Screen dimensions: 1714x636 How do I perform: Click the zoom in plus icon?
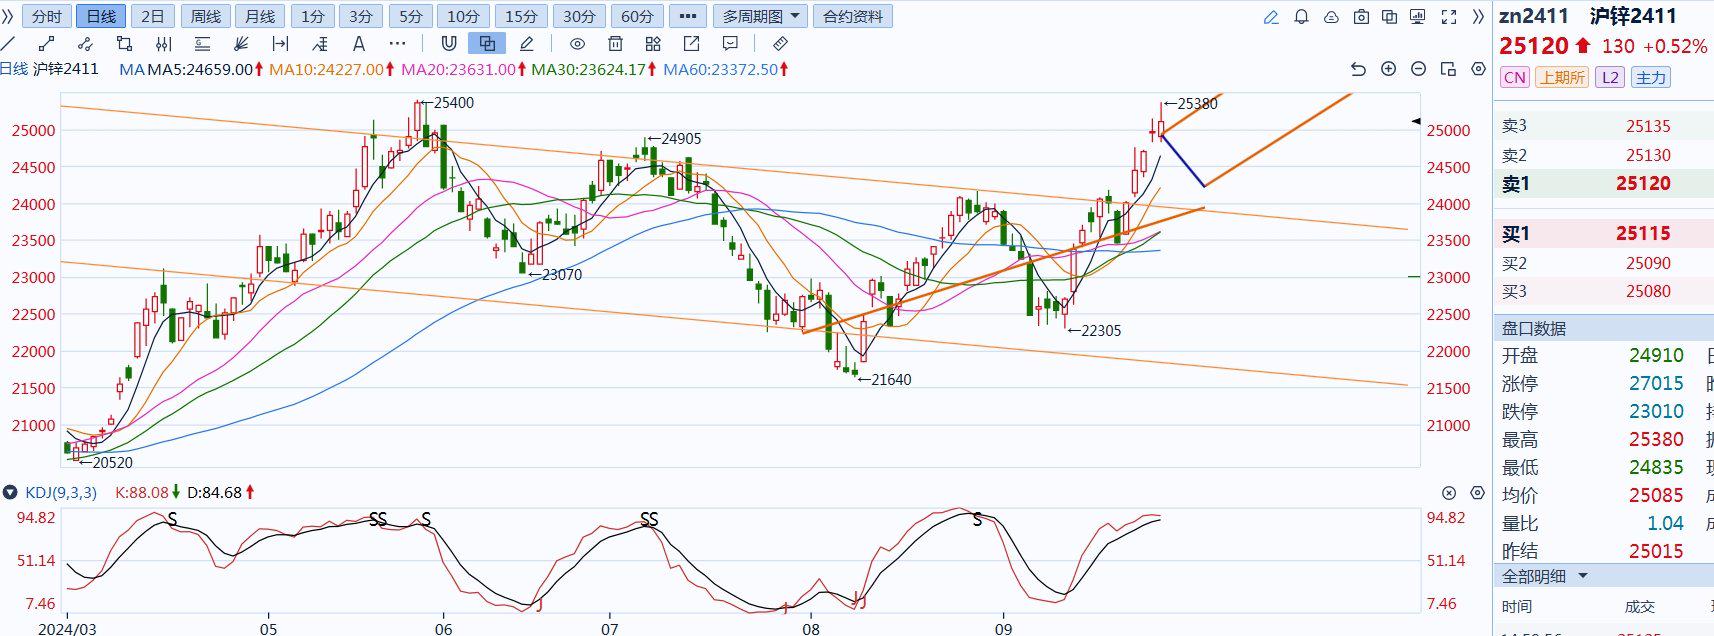[1388, 69]
